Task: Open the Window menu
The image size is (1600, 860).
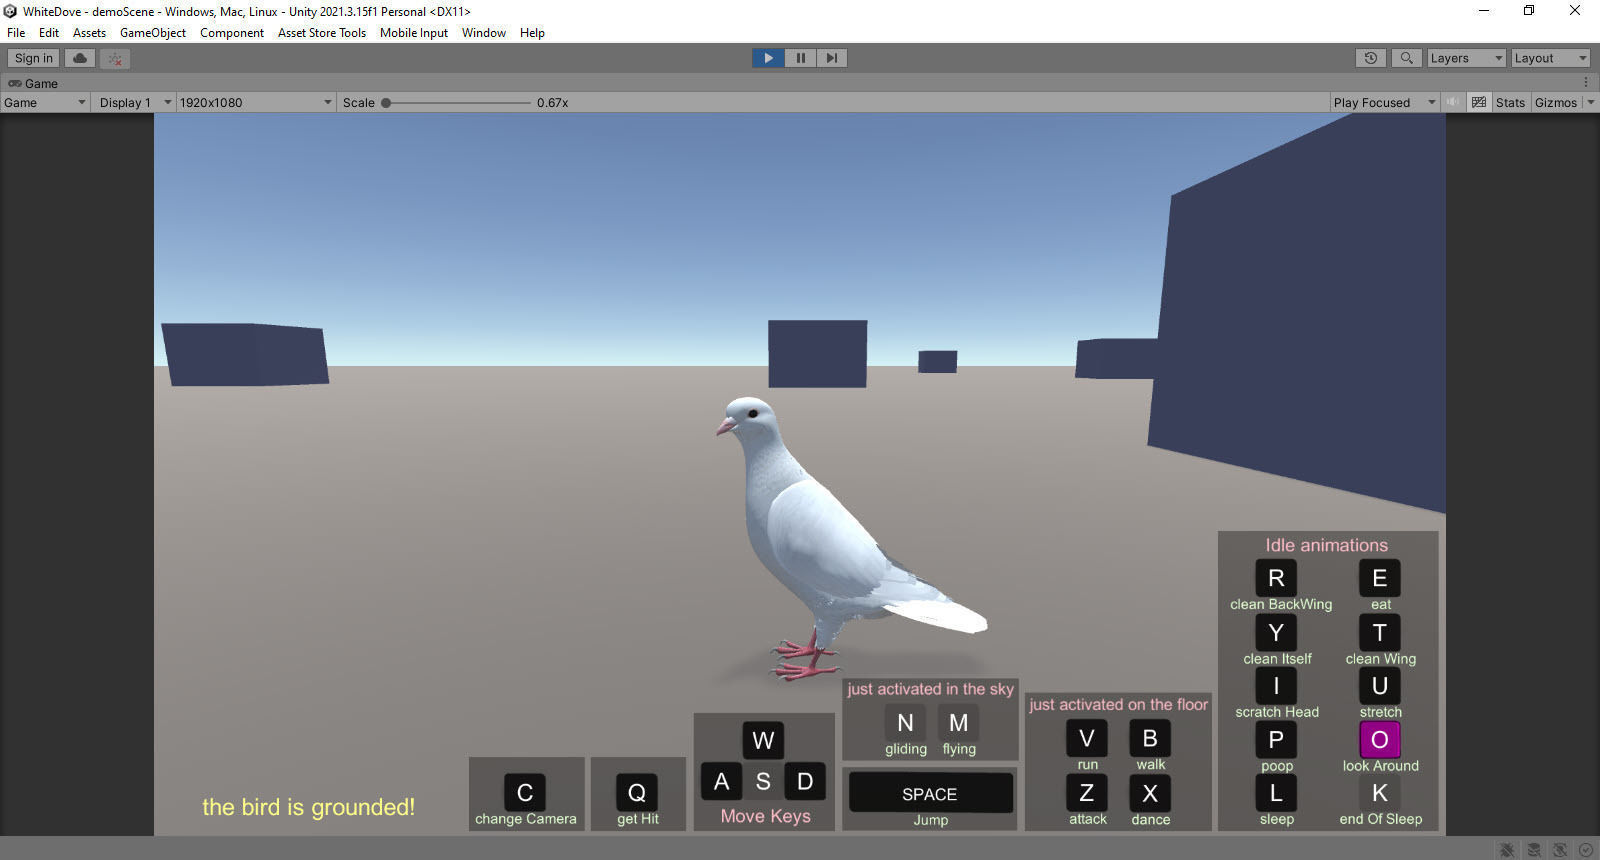Action: pyautogui.click(x=484, y=32)
